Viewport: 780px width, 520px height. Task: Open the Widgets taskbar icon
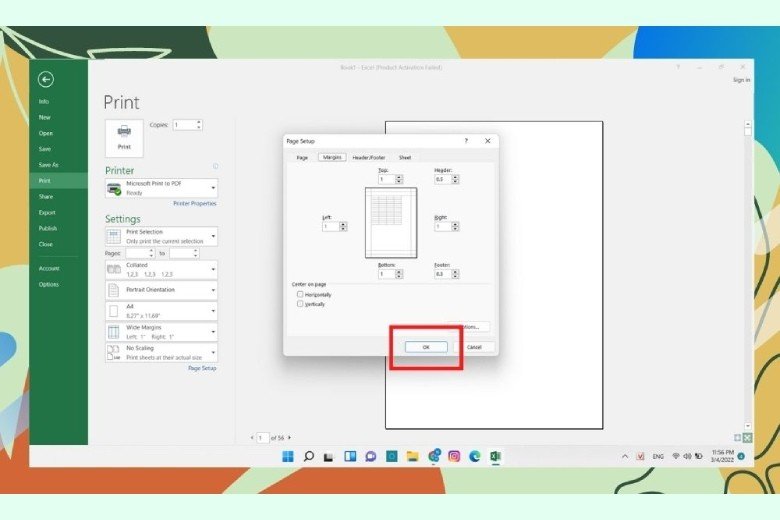[350, 456]
